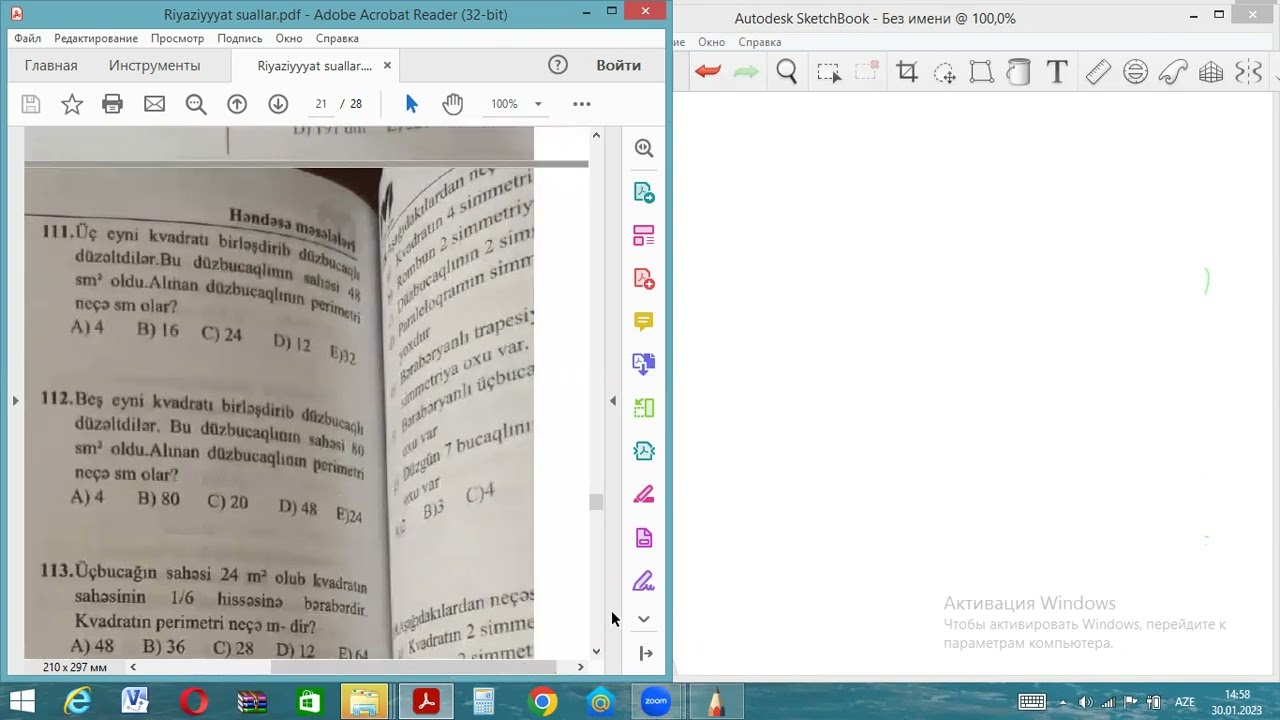Activate the Quick Transform tool in SketchBook
Screen dimensions: 1280x720
point(944,72)
